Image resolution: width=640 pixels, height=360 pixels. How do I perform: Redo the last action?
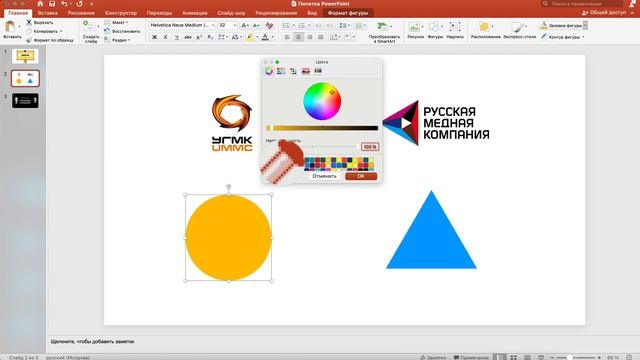(x=79, y=4)
